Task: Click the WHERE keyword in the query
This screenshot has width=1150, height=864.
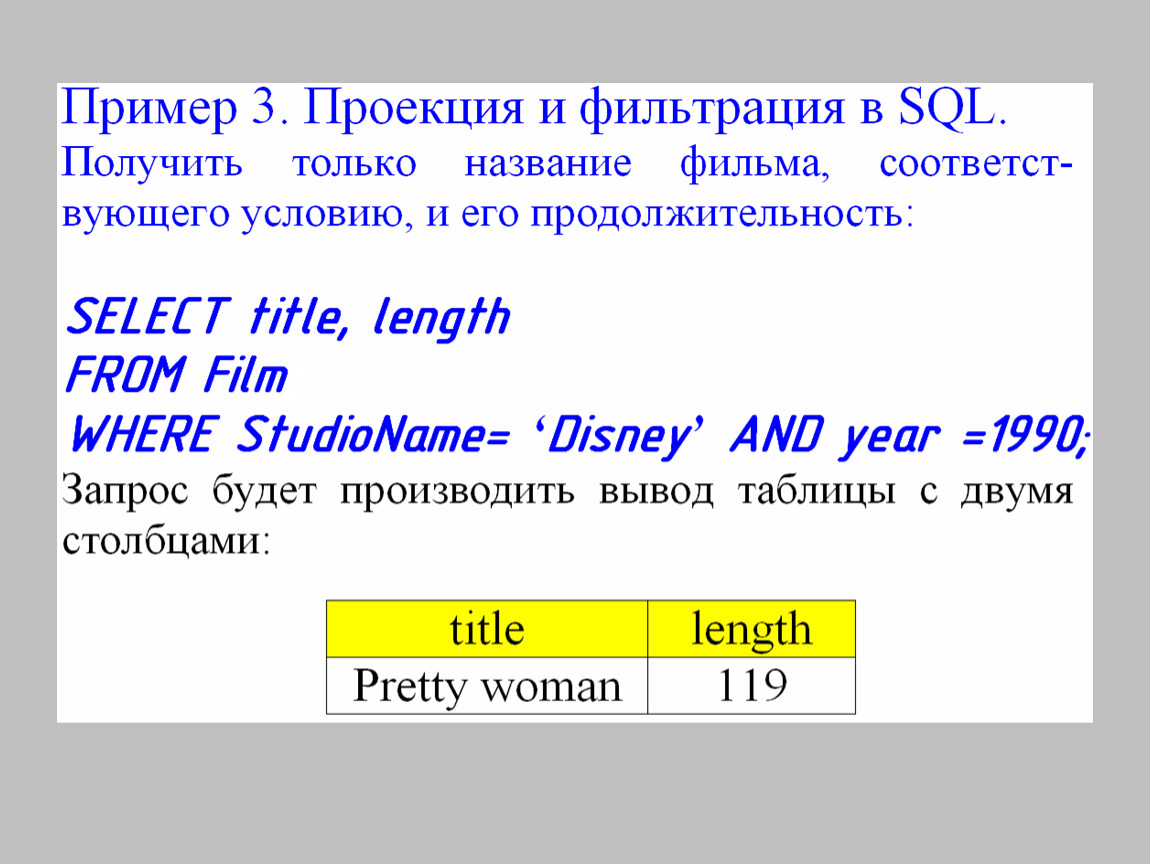Action: (144, 435)
